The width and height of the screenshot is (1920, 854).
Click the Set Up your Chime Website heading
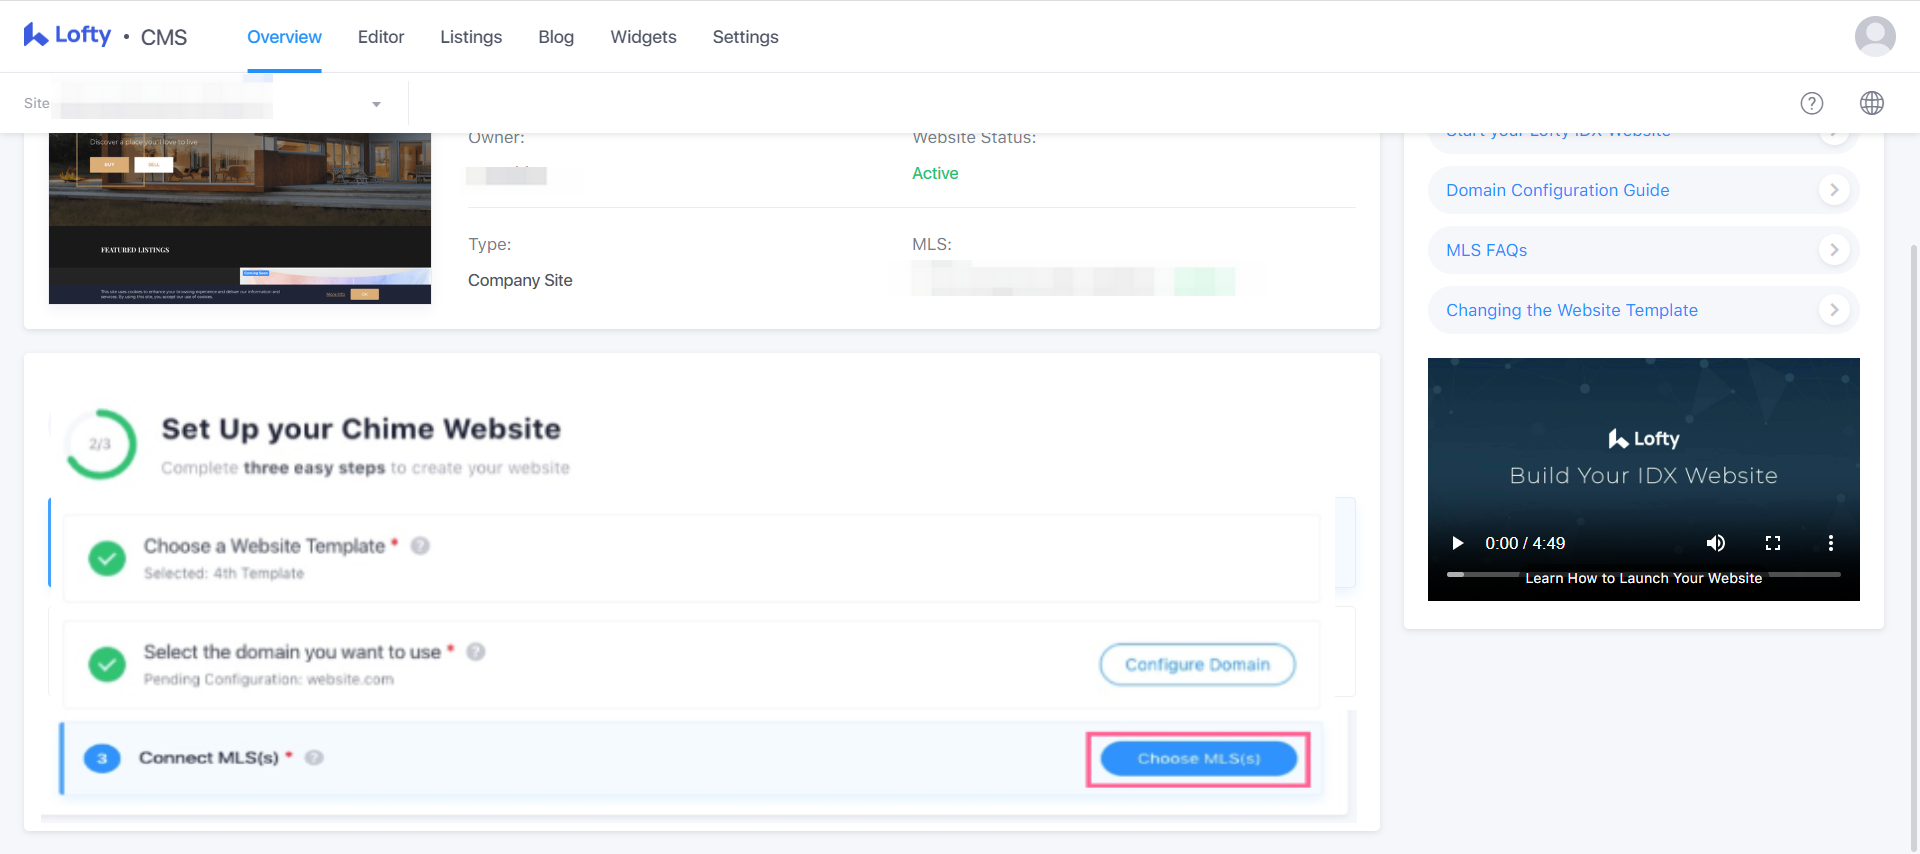[x=361, y=429]
